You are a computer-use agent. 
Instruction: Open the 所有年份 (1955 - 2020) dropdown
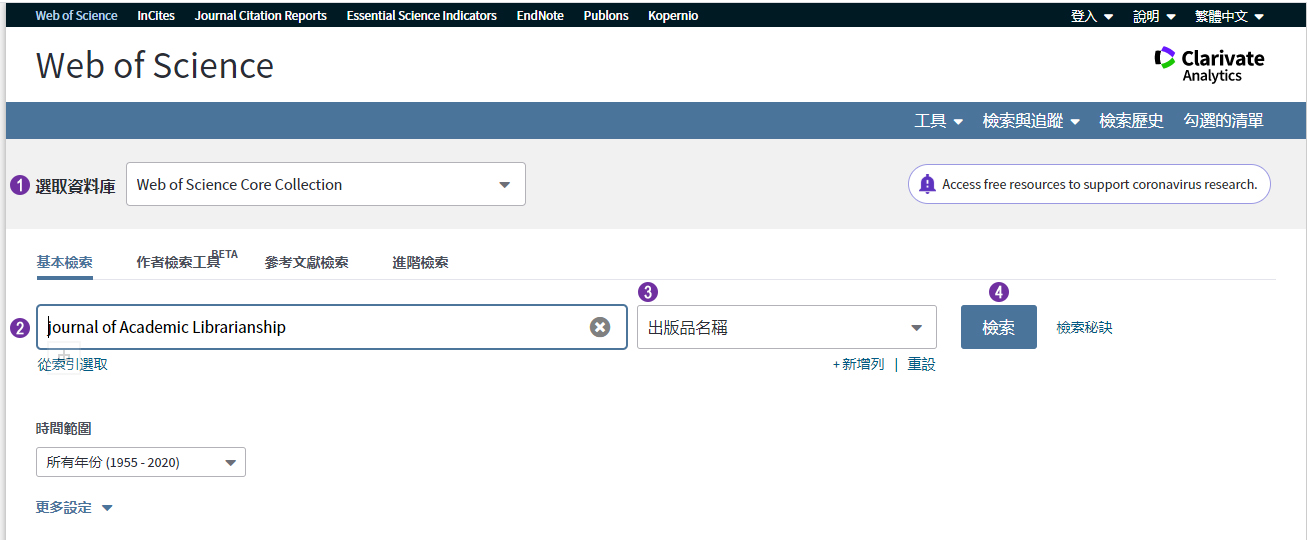pyautogui.click(x=141, y=462)
